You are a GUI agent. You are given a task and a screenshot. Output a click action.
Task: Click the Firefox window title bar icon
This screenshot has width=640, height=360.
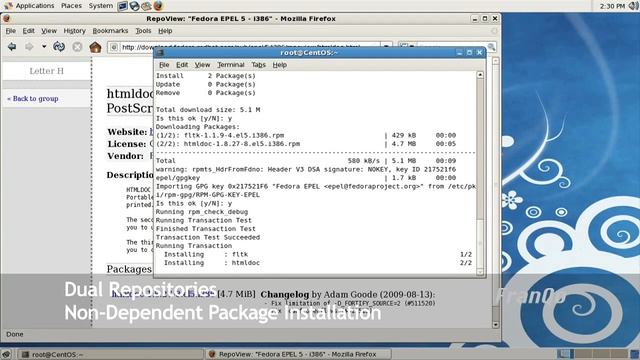click(7, 19)
